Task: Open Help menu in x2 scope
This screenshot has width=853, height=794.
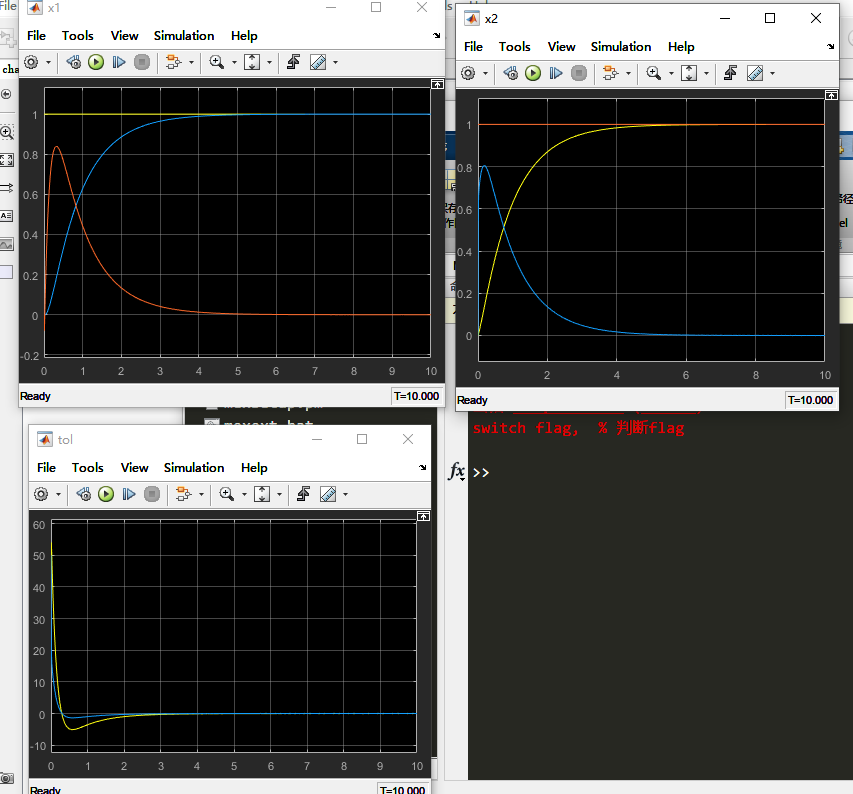Action: [681, 47]
